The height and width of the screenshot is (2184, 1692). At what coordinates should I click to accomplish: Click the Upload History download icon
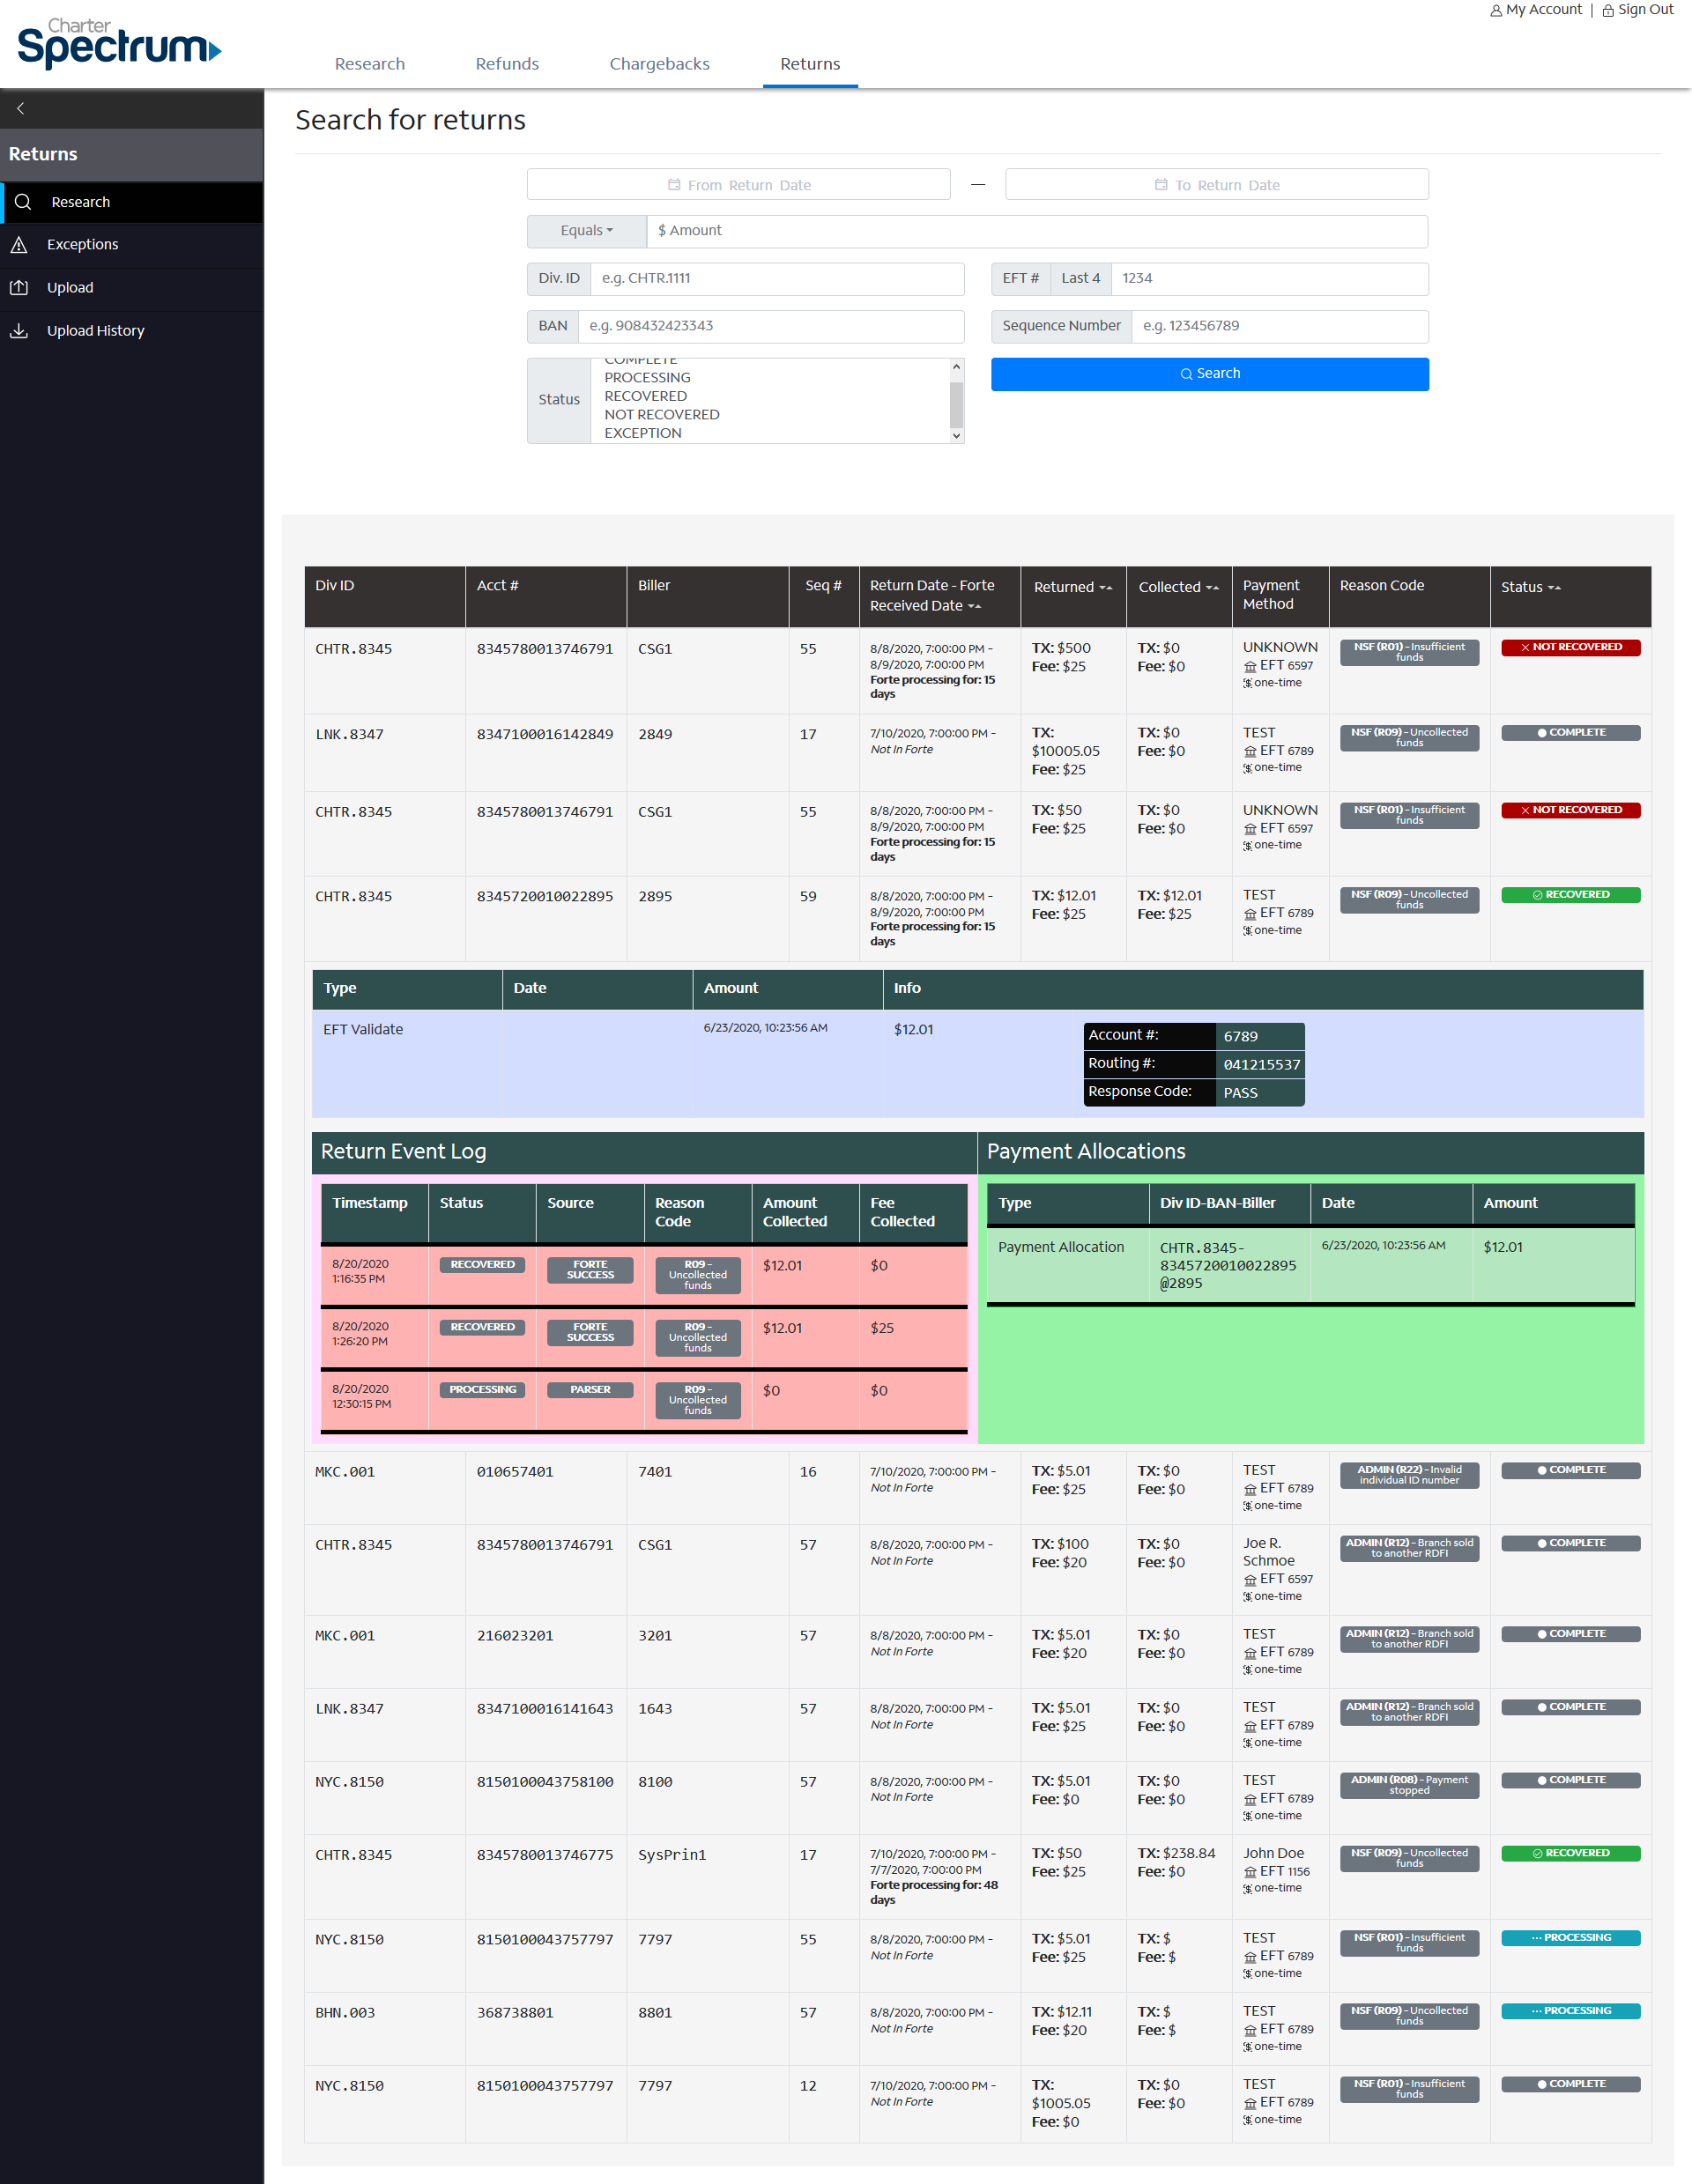pyautogui.click(x=19, y=330)
